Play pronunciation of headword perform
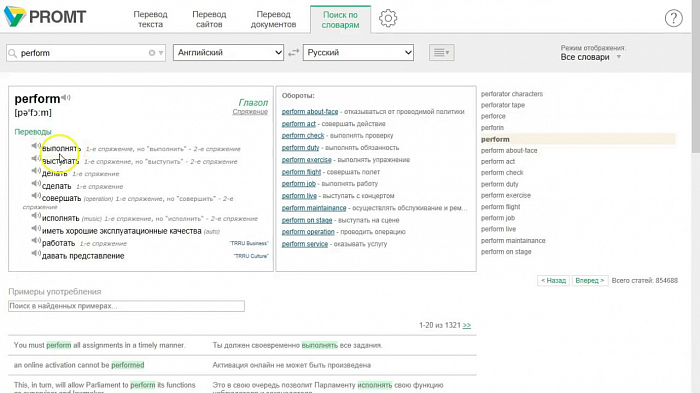 66,97
